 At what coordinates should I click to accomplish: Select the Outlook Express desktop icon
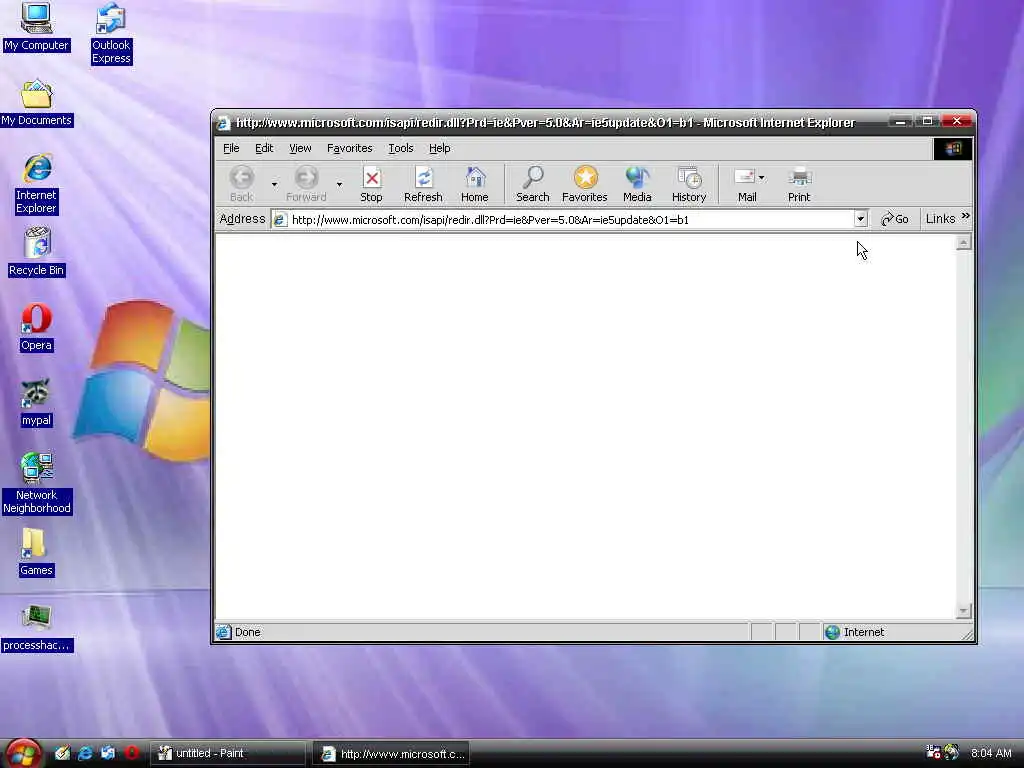click(x=111, y=33)
